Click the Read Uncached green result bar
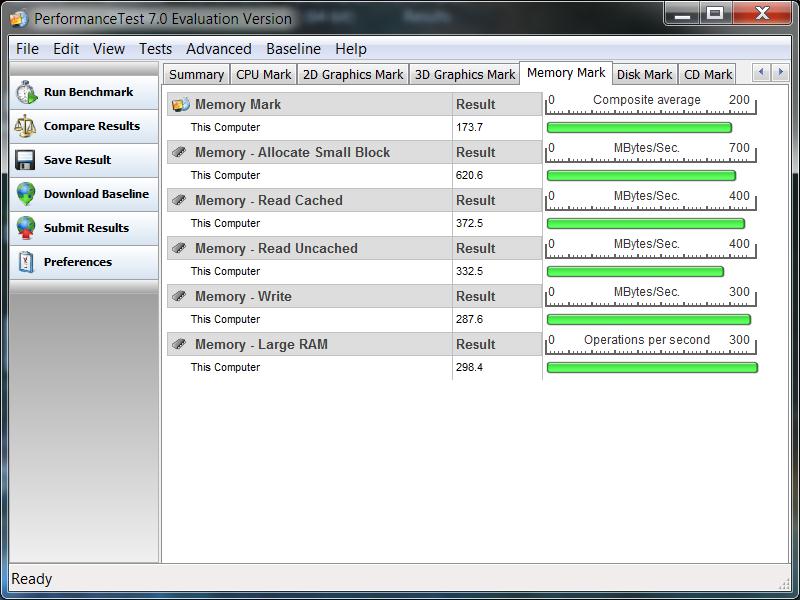This screenshot has width=800, height=600. pos(635,271)
